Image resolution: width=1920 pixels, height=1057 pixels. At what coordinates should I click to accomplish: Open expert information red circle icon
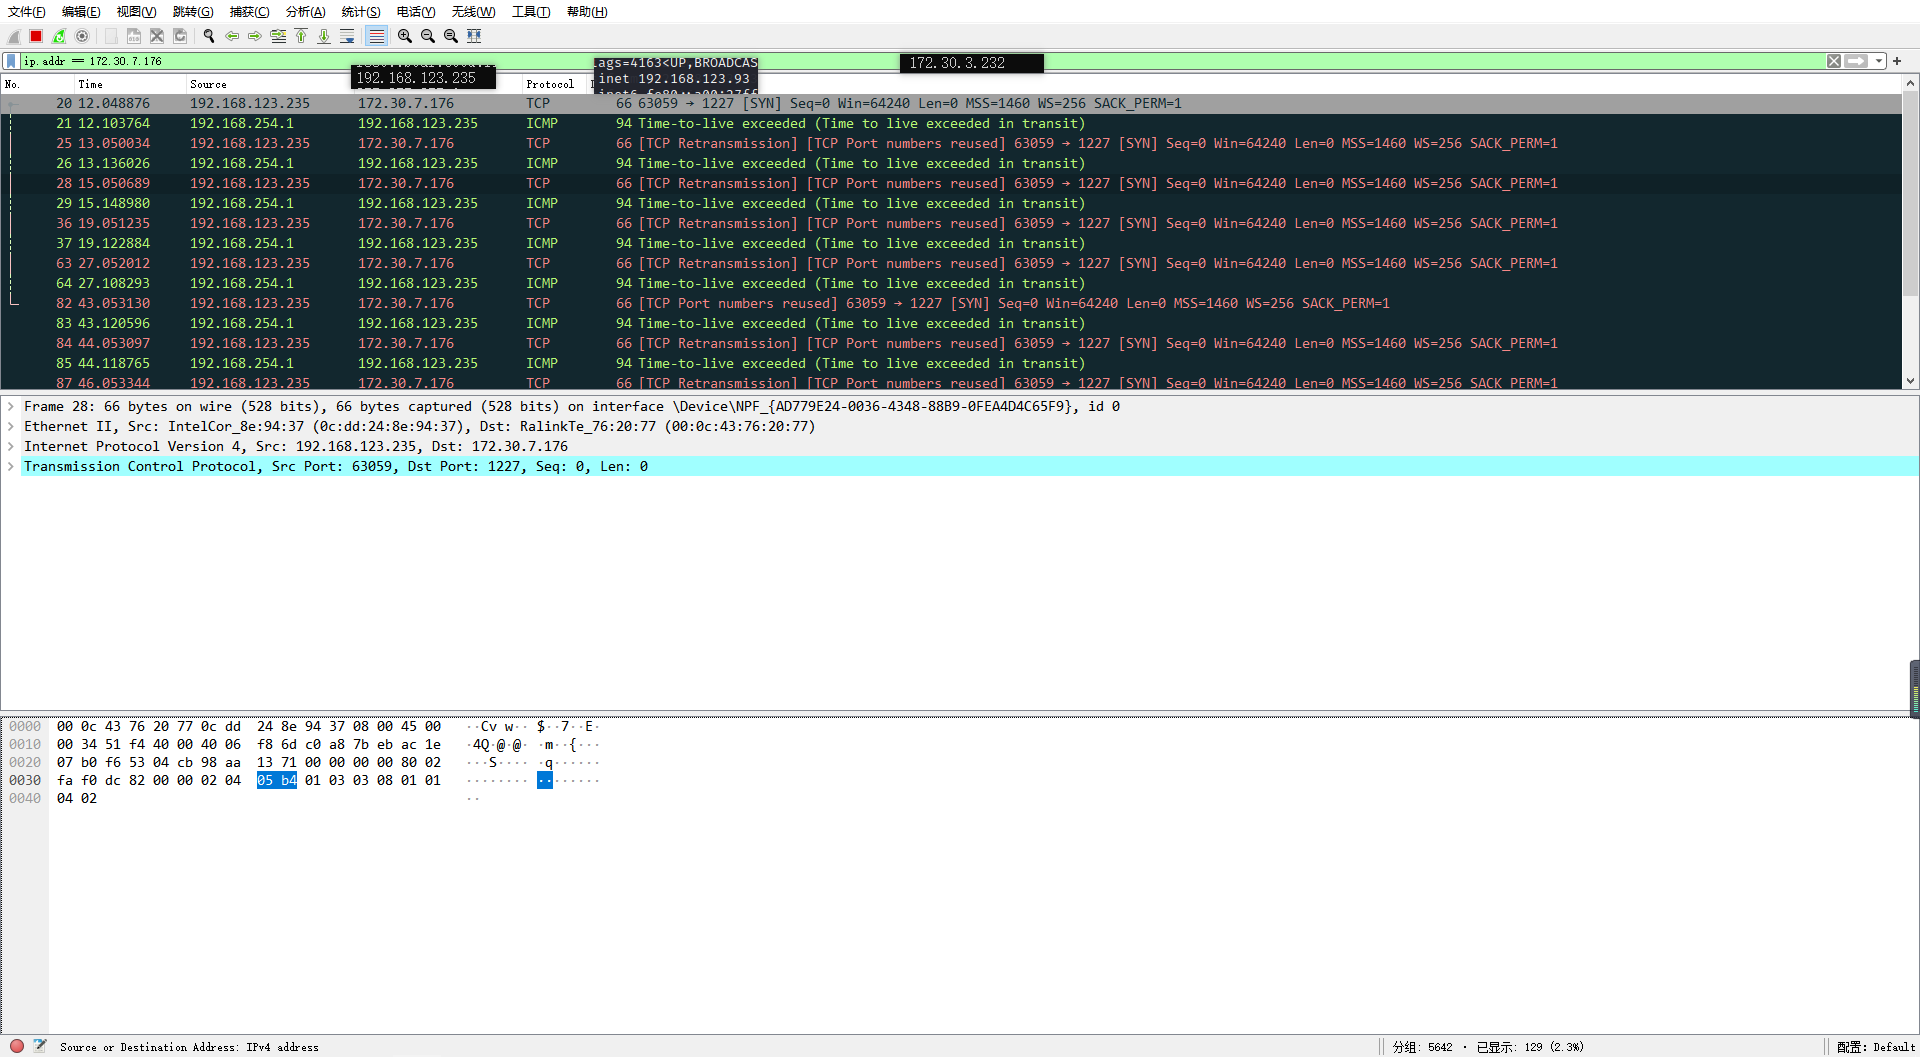pyautogui.click(x=17, y=1046)
